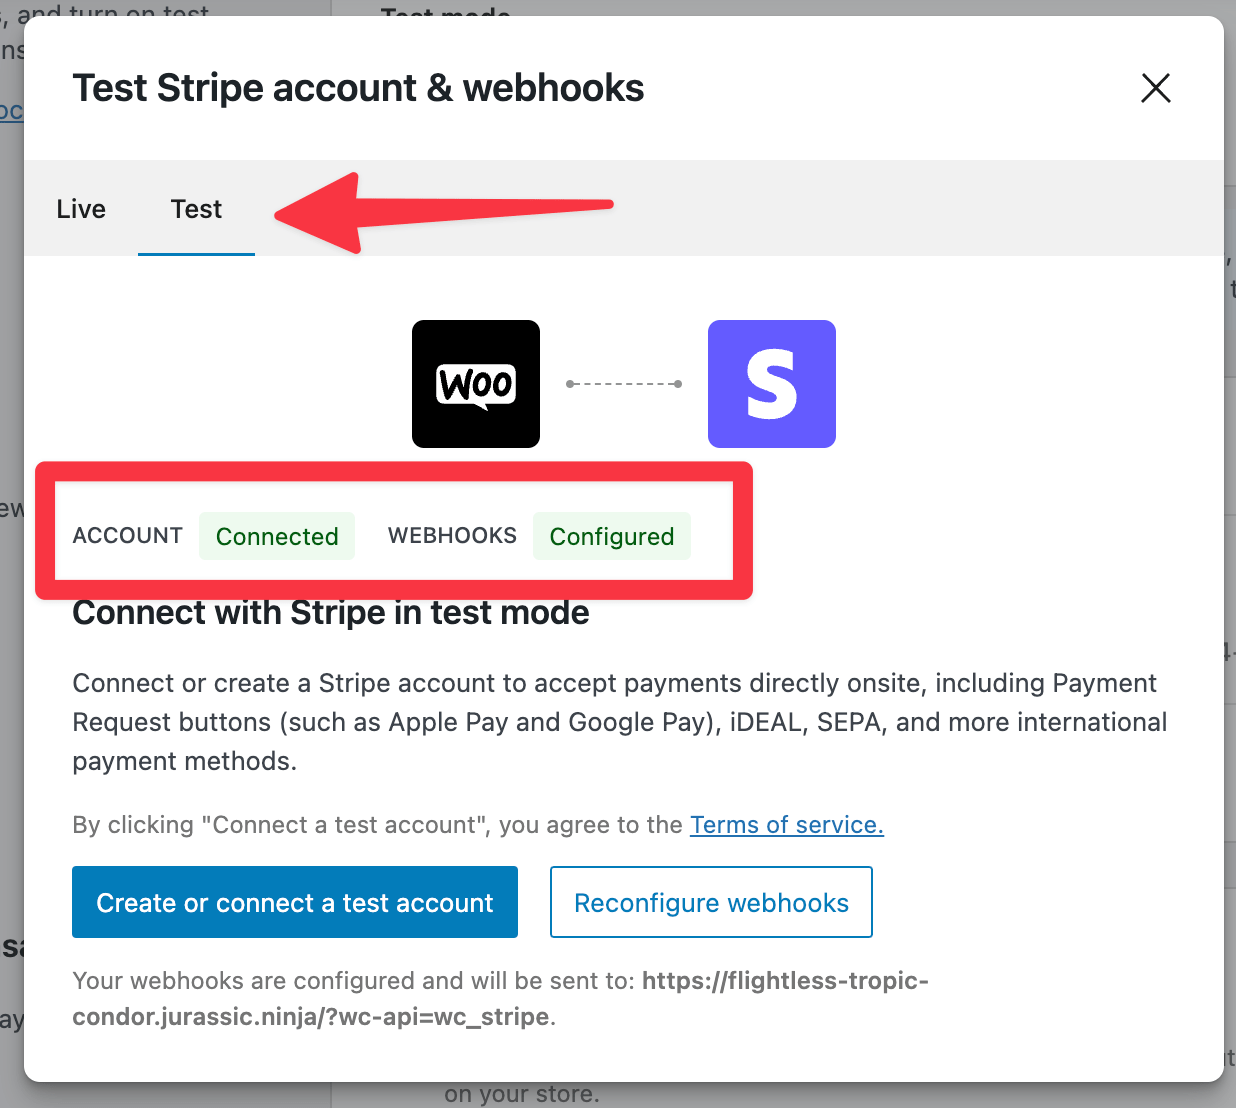Click the Create or connect a test account button
The width and height of the screenshot is (1236, 1108).
(294, 902)
